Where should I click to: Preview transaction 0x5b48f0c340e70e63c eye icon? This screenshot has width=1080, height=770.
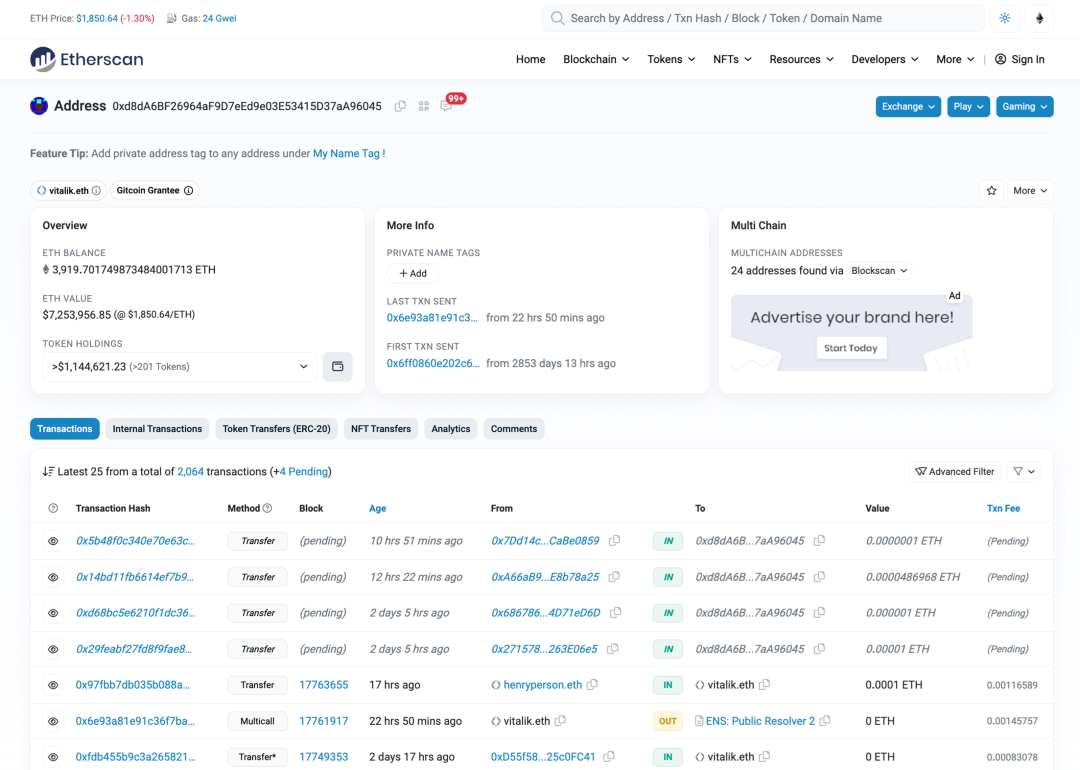tap(53, 541)
